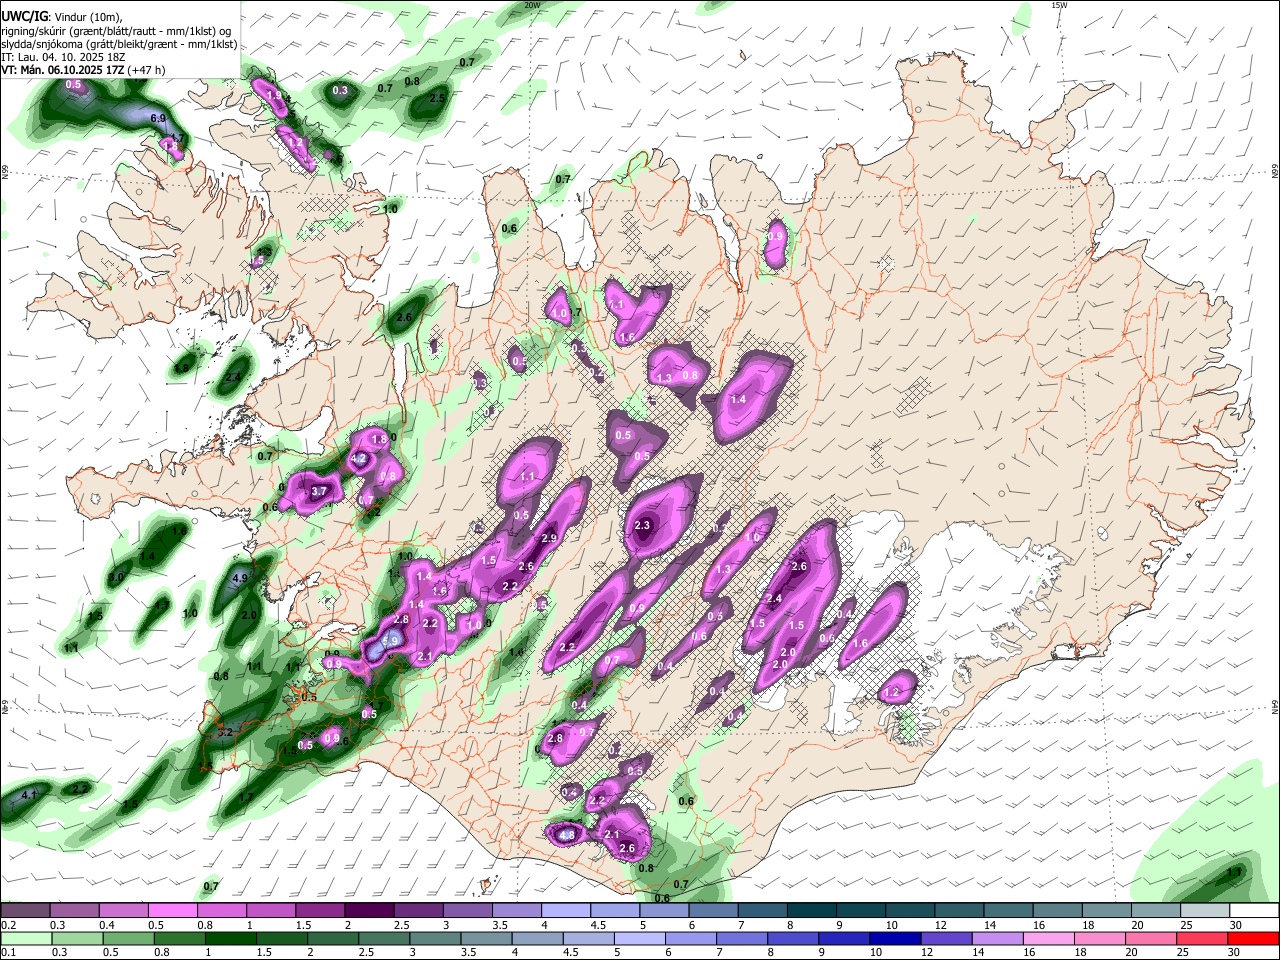Click the 'Vindur (10m)' header text

tap(87, 16)
